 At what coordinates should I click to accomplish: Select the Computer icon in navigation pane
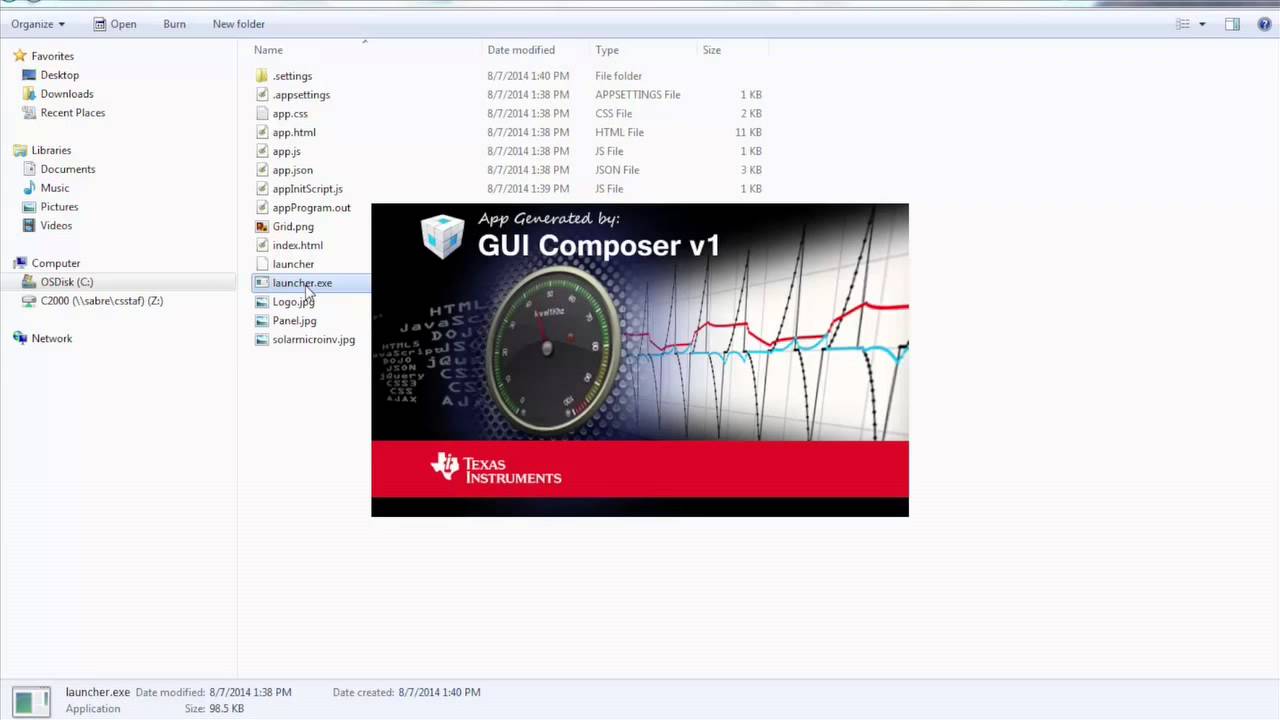(x=19, y=263)
